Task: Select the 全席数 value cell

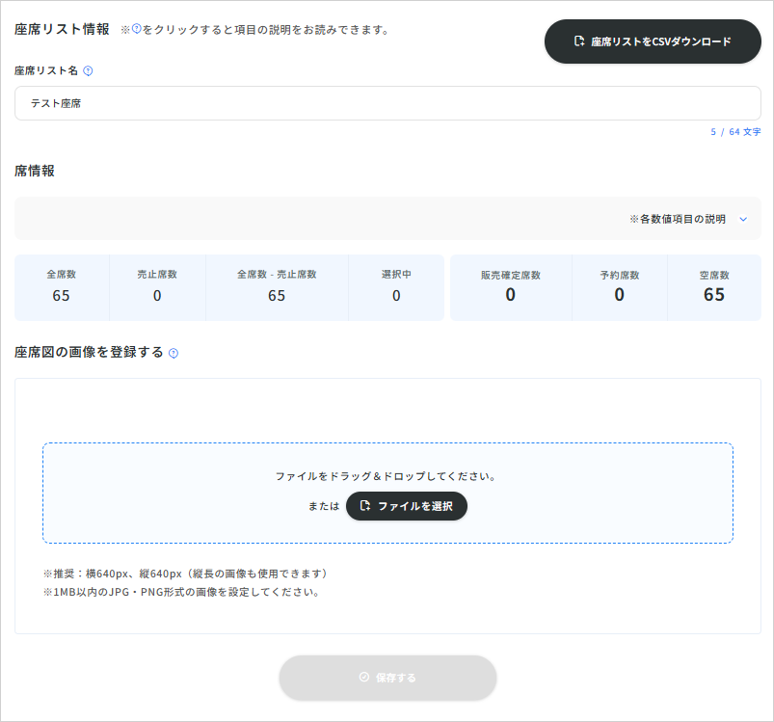Action: [61, 287]
